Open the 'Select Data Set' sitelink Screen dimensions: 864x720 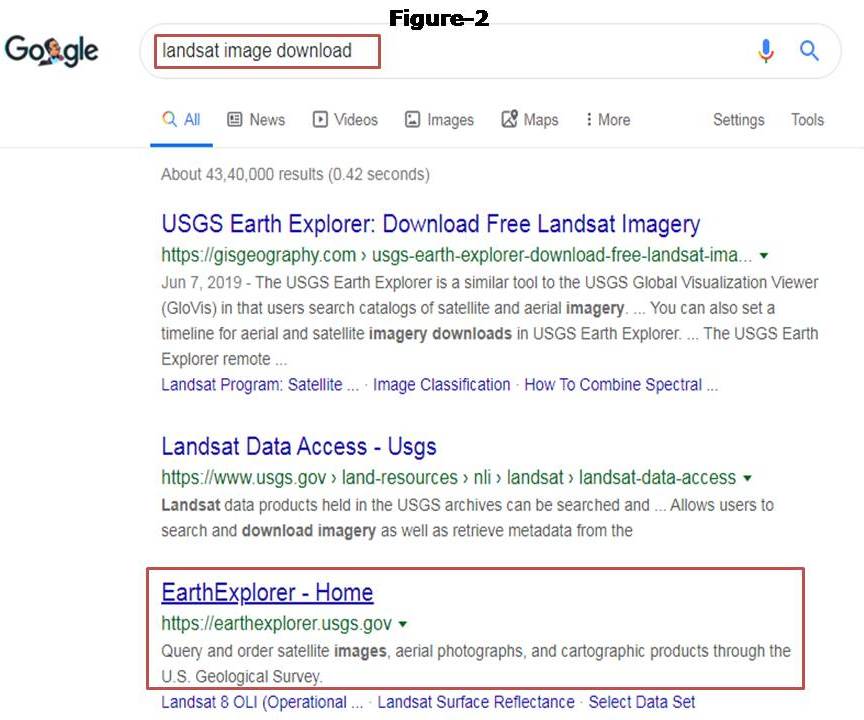point(641,702)
